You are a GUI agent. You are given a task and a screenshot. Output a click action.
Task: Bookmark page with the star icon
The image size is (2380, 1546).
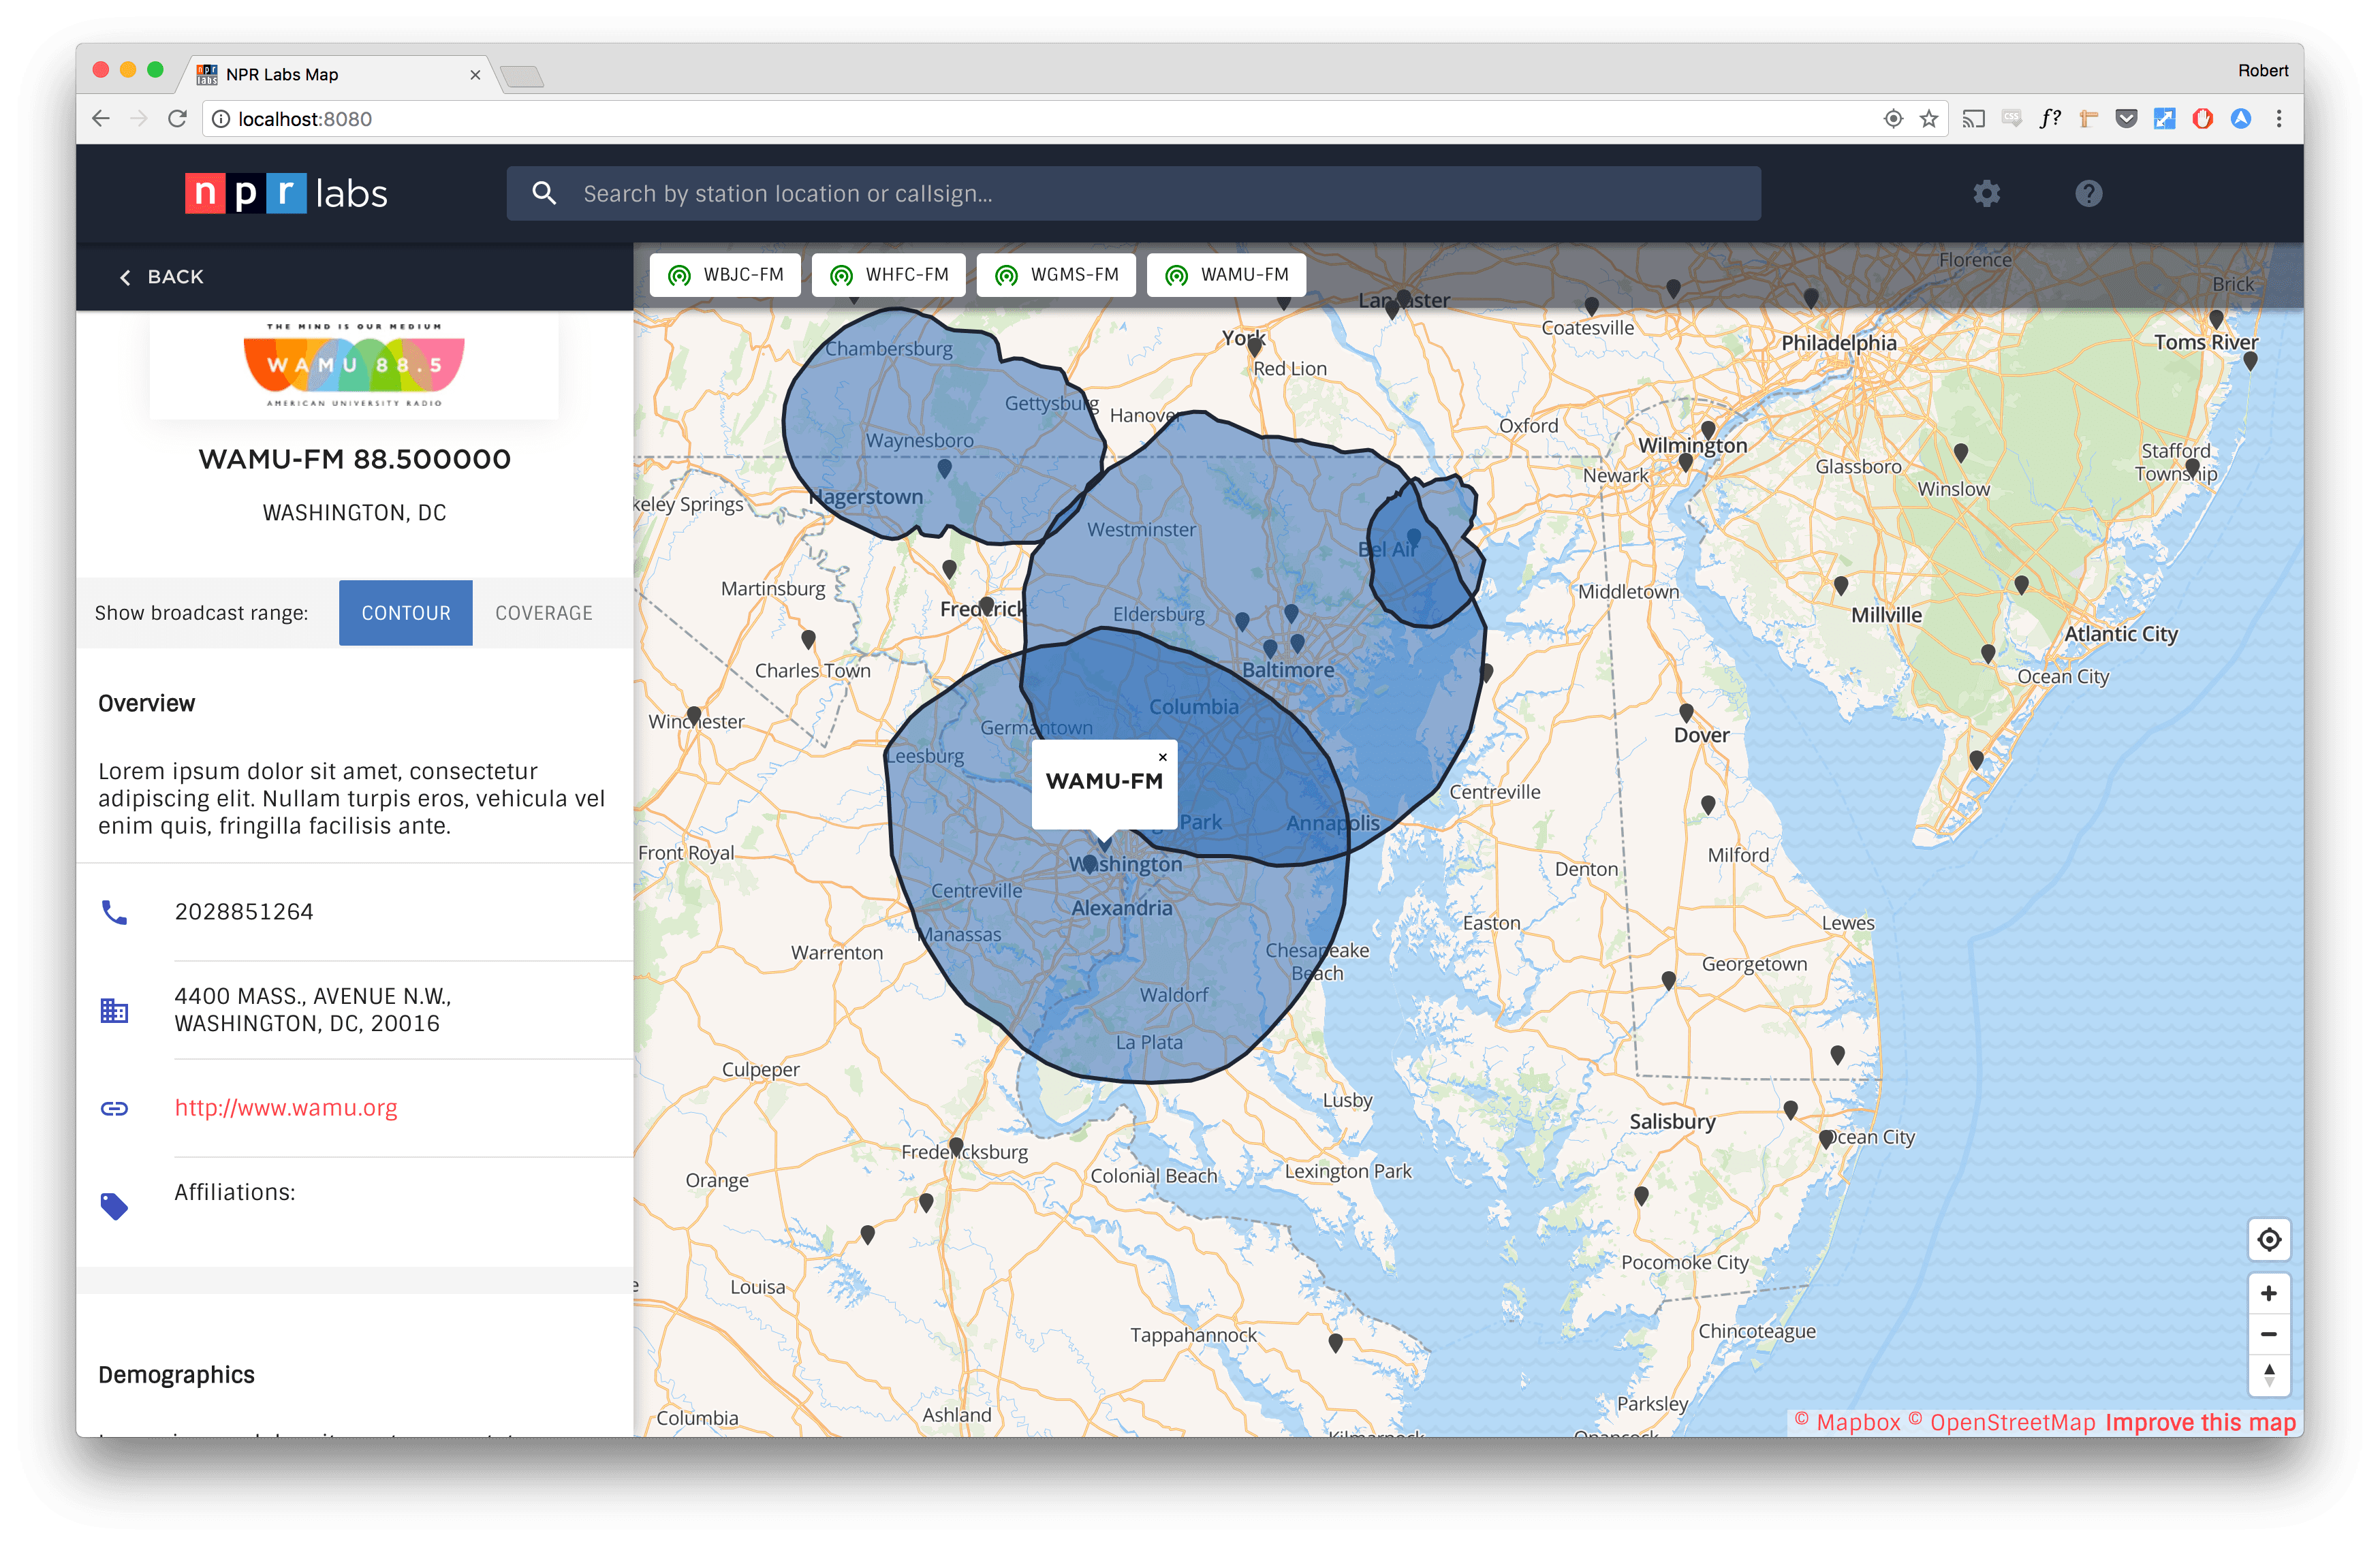tap(1929, 119)
